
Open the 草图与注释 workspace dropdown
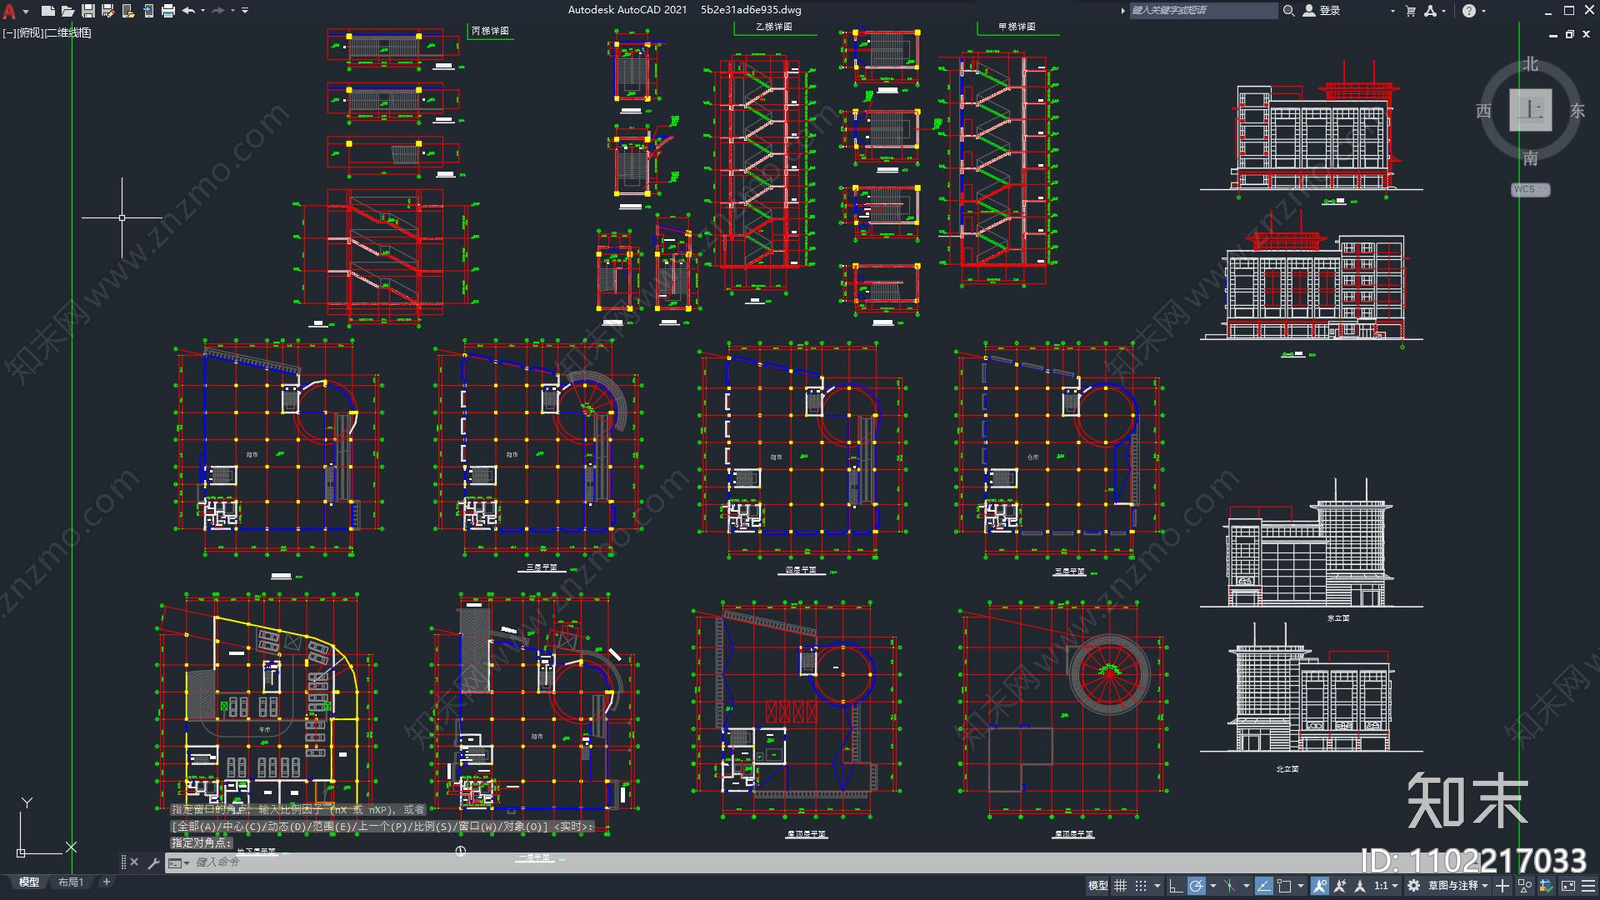click(x=1458, y=885)
